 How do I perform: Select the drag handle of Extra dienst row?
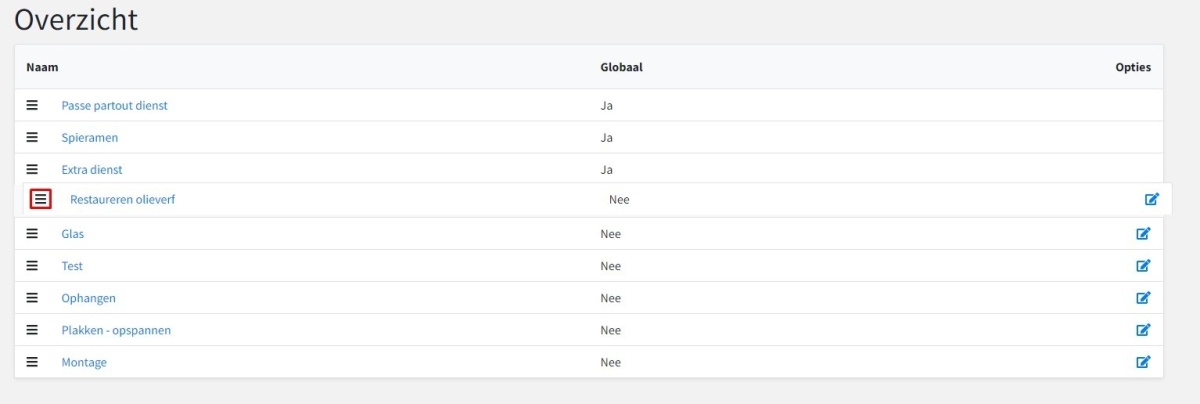pyautogui.click(x=32, y=169)
